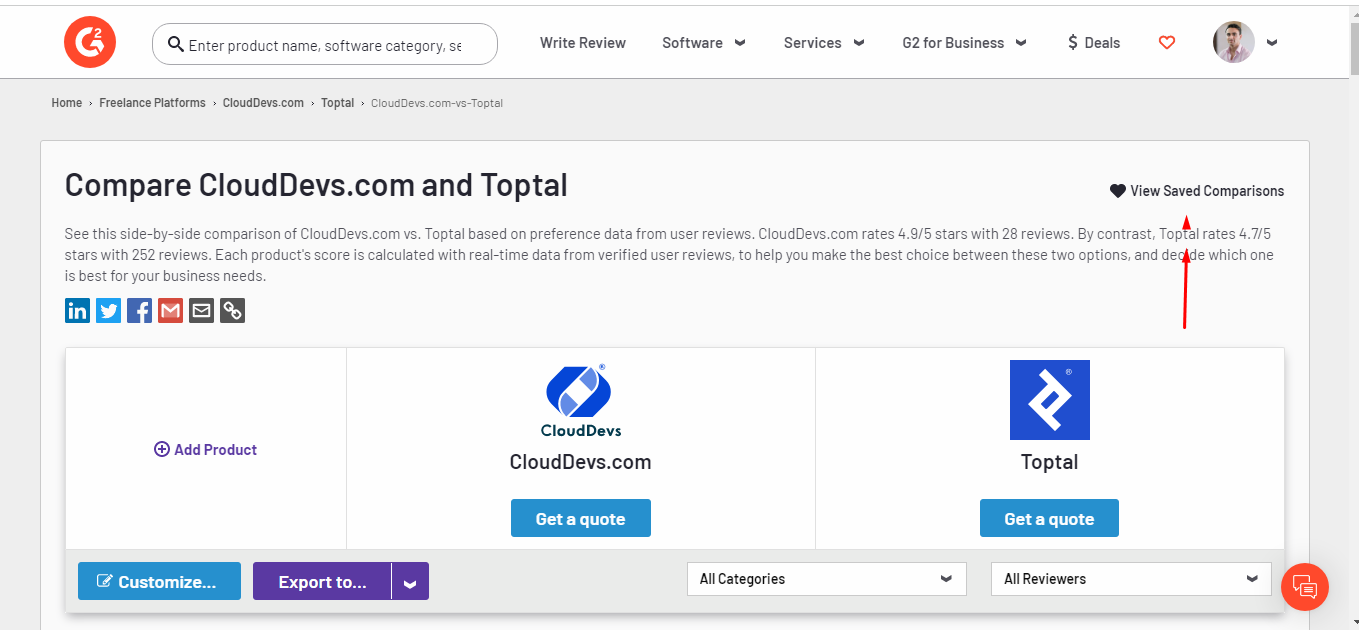This screenshot has height=630, width=1359.
Task: Click the Customize button
Action: point(159,581)
